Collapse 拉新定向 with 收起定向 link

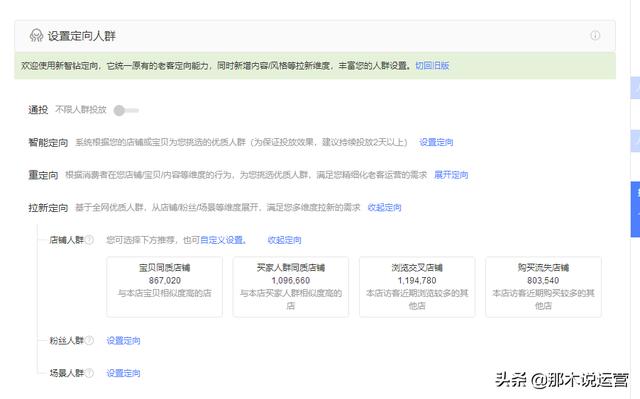click(384, 208)
